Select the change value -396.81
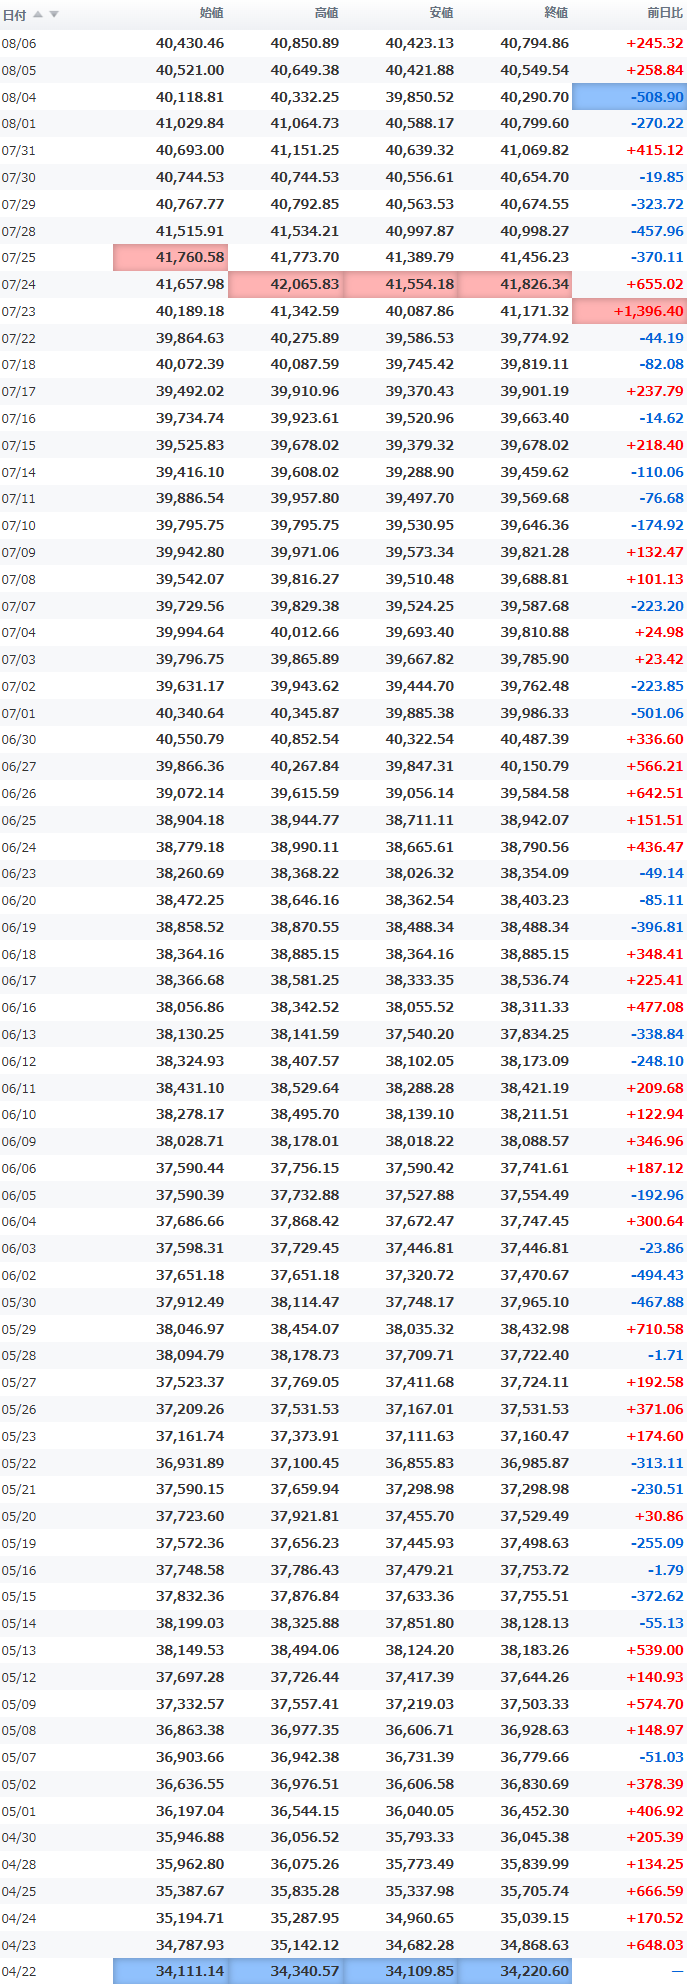This screenshot has width=687, height=1984. point(658,927)
